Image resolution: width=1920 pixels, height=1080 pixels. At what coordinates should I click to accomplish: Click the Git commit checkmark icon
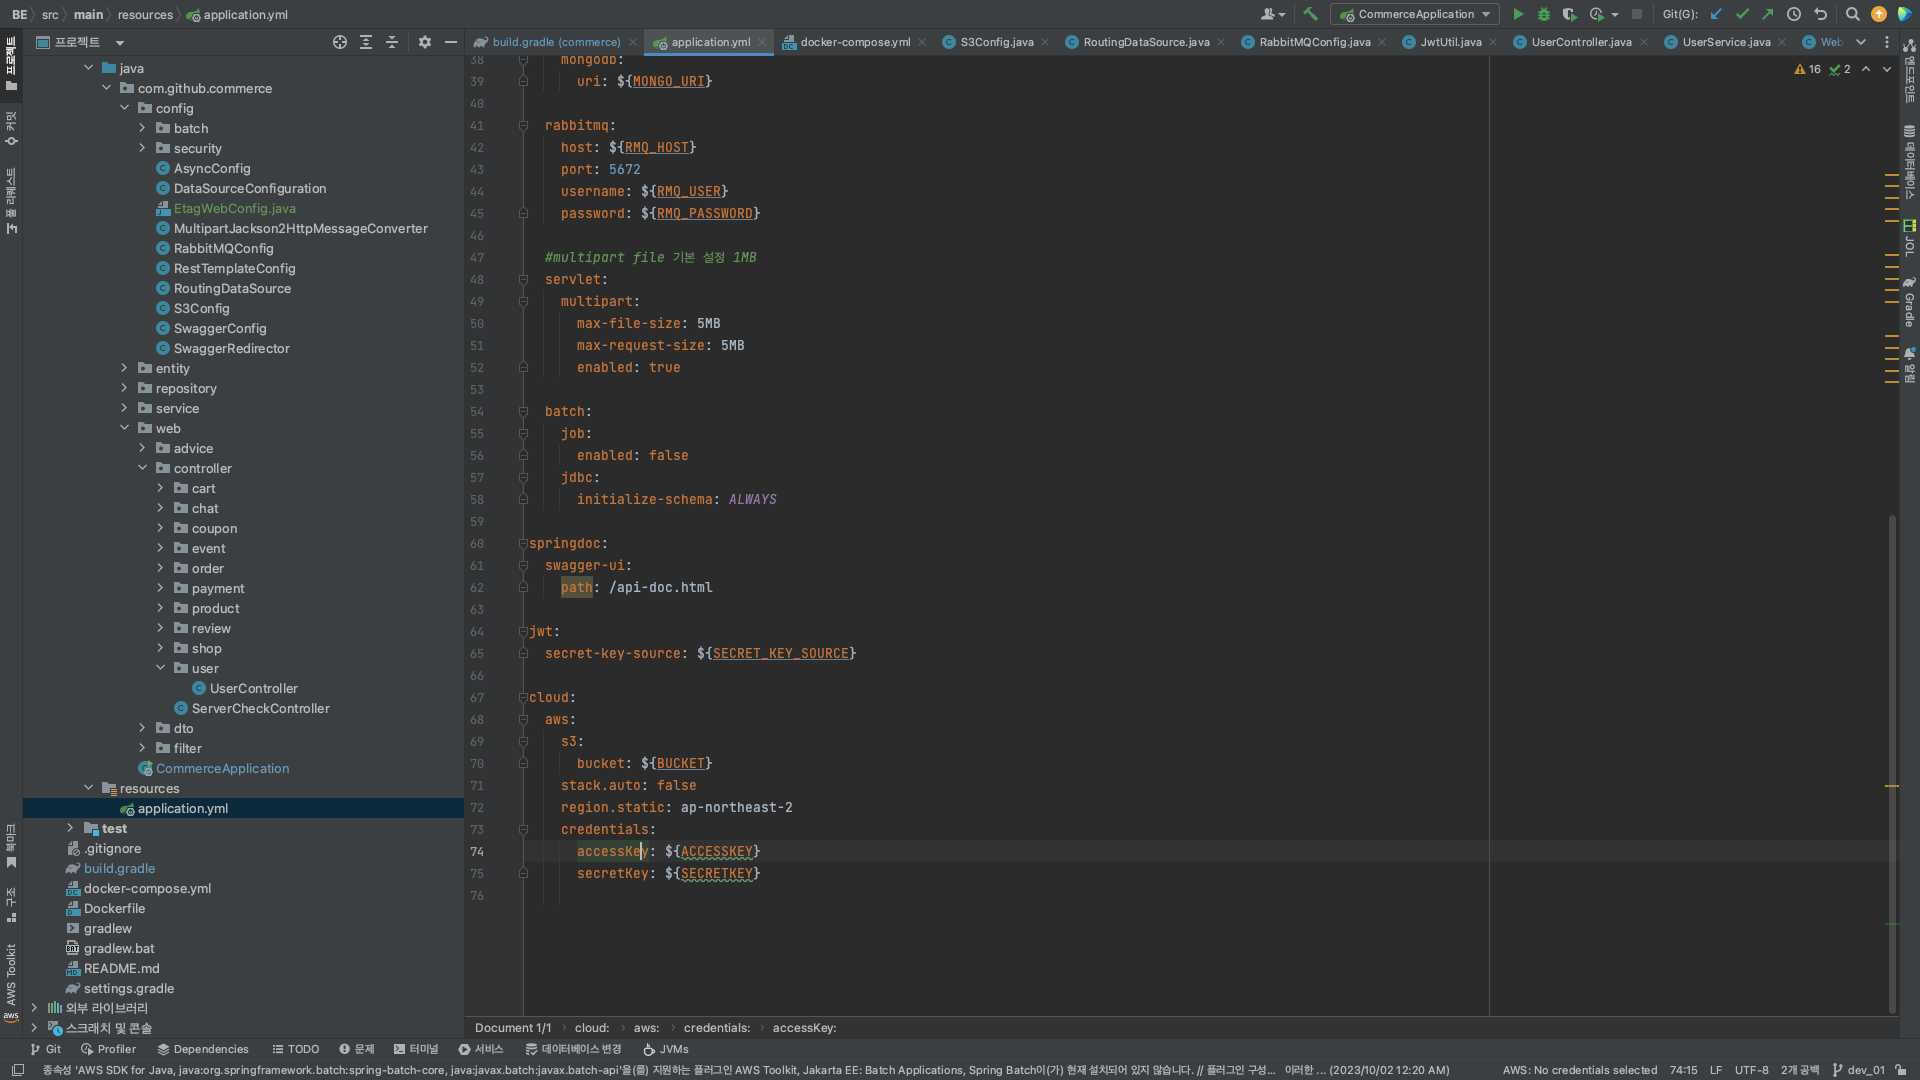coord(1742,14)
